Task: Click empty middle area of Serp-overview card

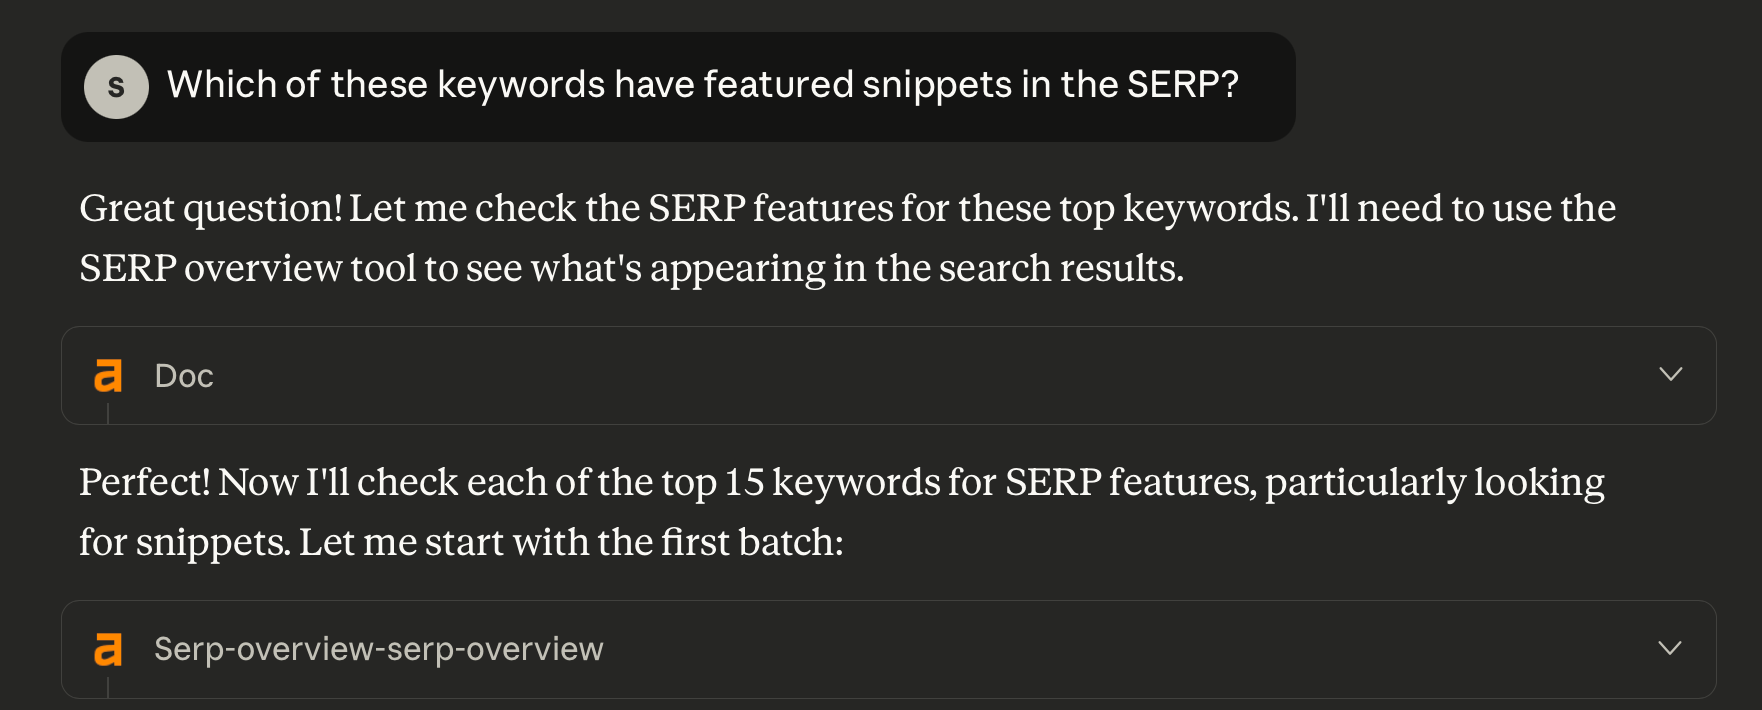Action: [x=1100, y=649]
